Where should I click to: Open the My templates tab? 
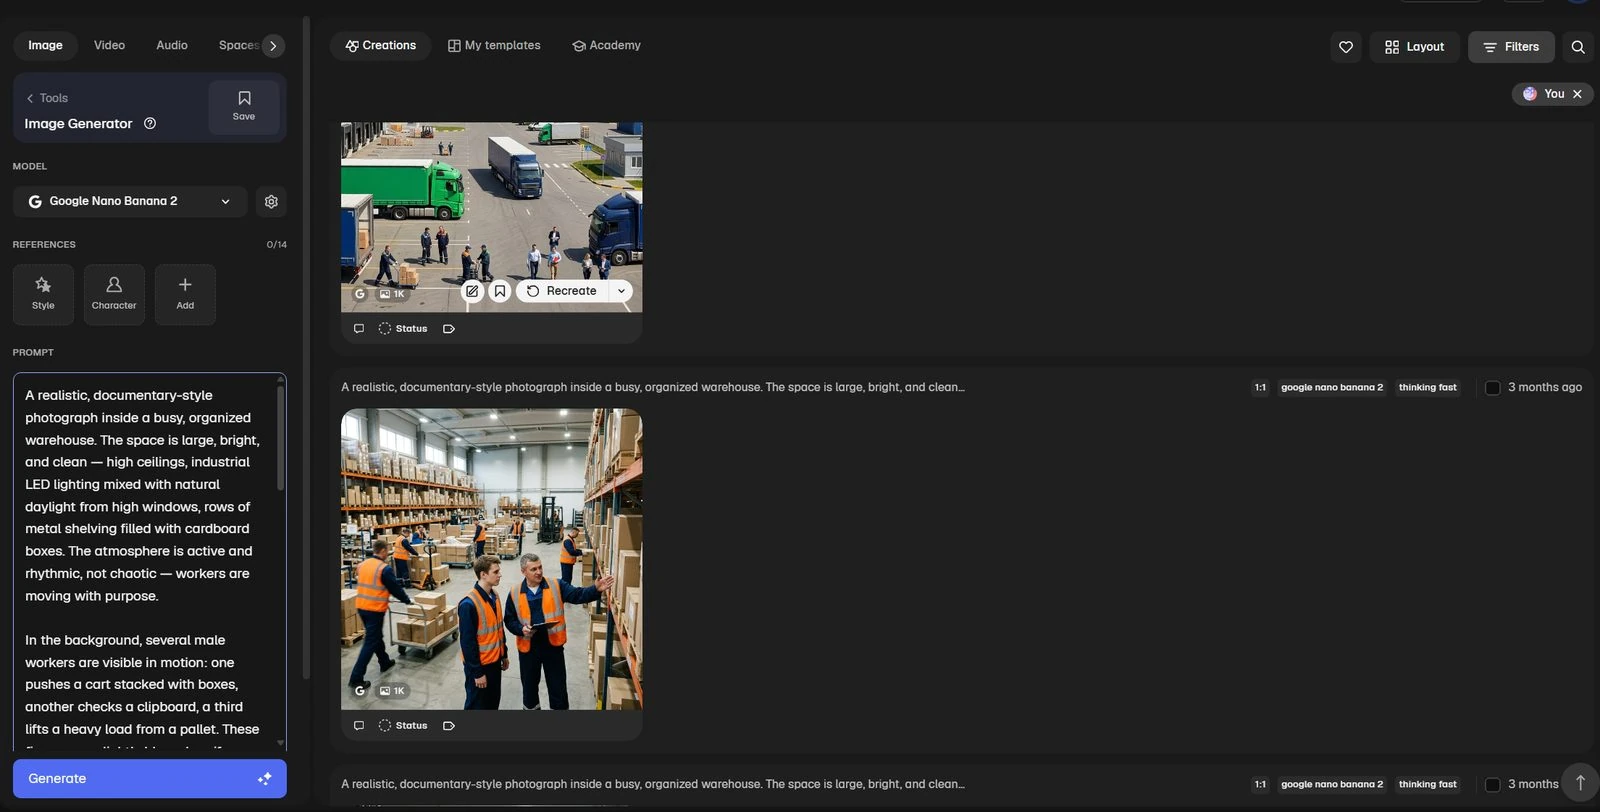tap(494, 46)
